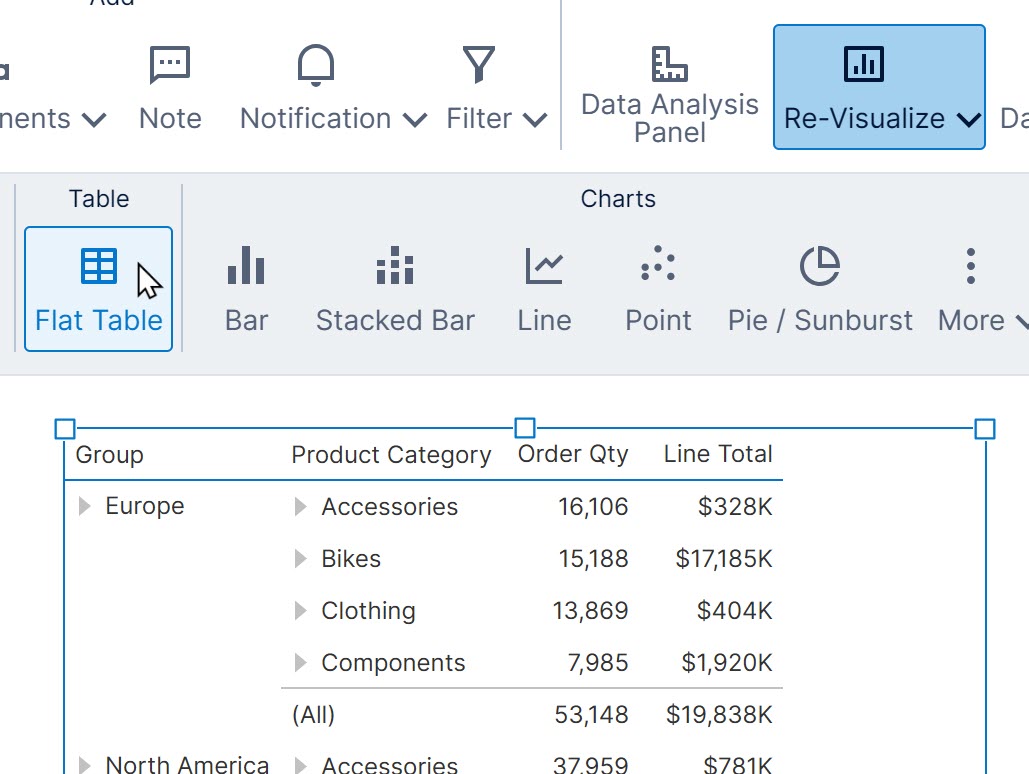This screenshot has height=774, width=1029.
Task: Expand the Europe group row
Action: tap(84, 506)
